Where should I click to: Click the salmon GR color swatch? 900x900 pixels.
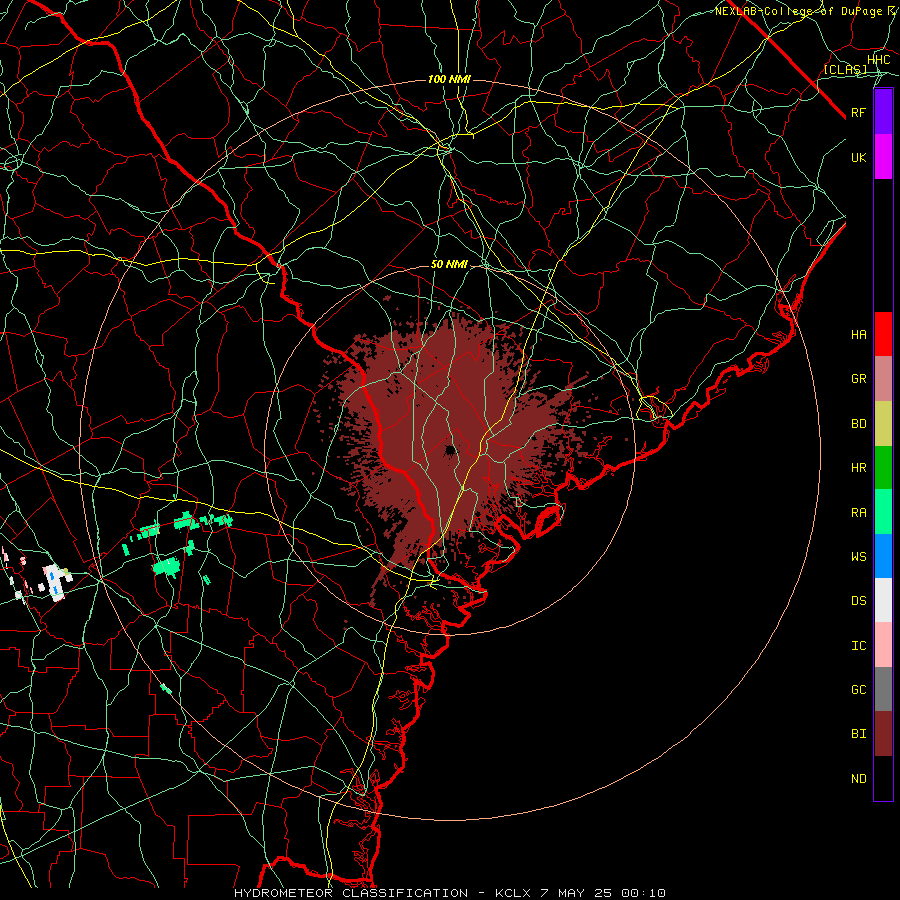[883, 379]
